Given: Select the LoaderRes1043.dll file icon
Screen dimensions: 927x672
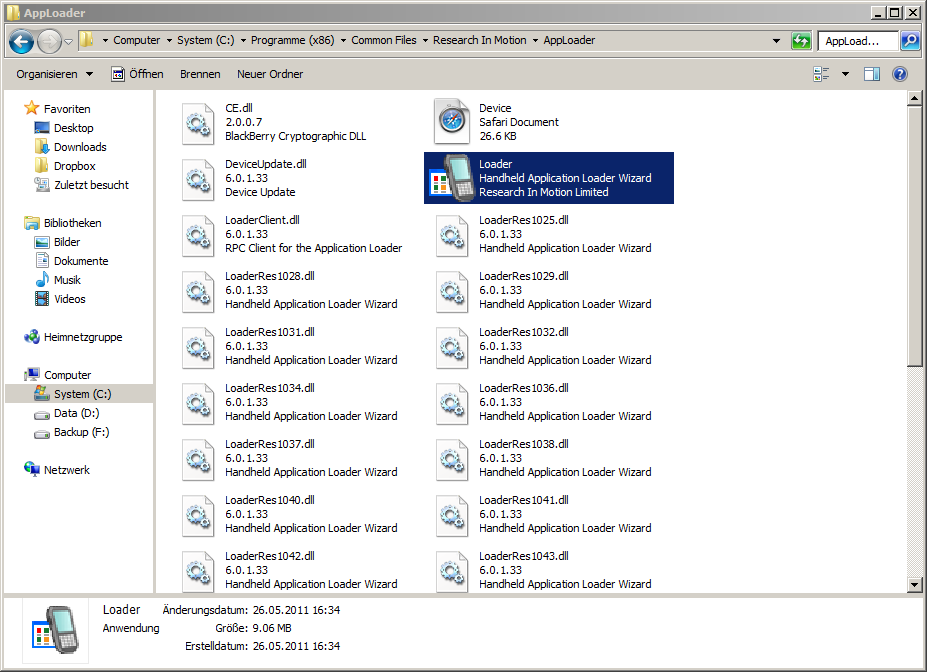Looking at the screenshot, I should click(452, 571).
